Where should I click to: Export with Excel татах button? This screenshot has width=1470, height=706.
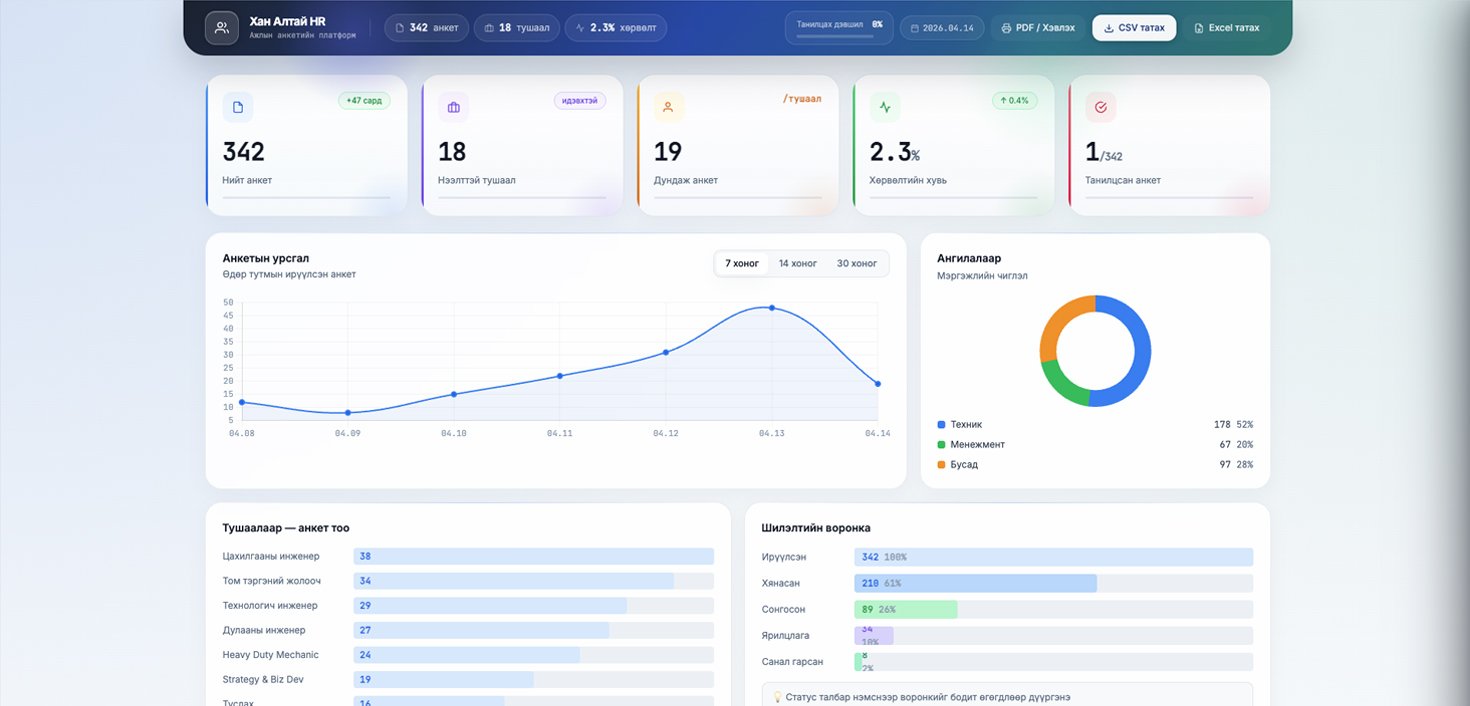(x=1227, y=28)
